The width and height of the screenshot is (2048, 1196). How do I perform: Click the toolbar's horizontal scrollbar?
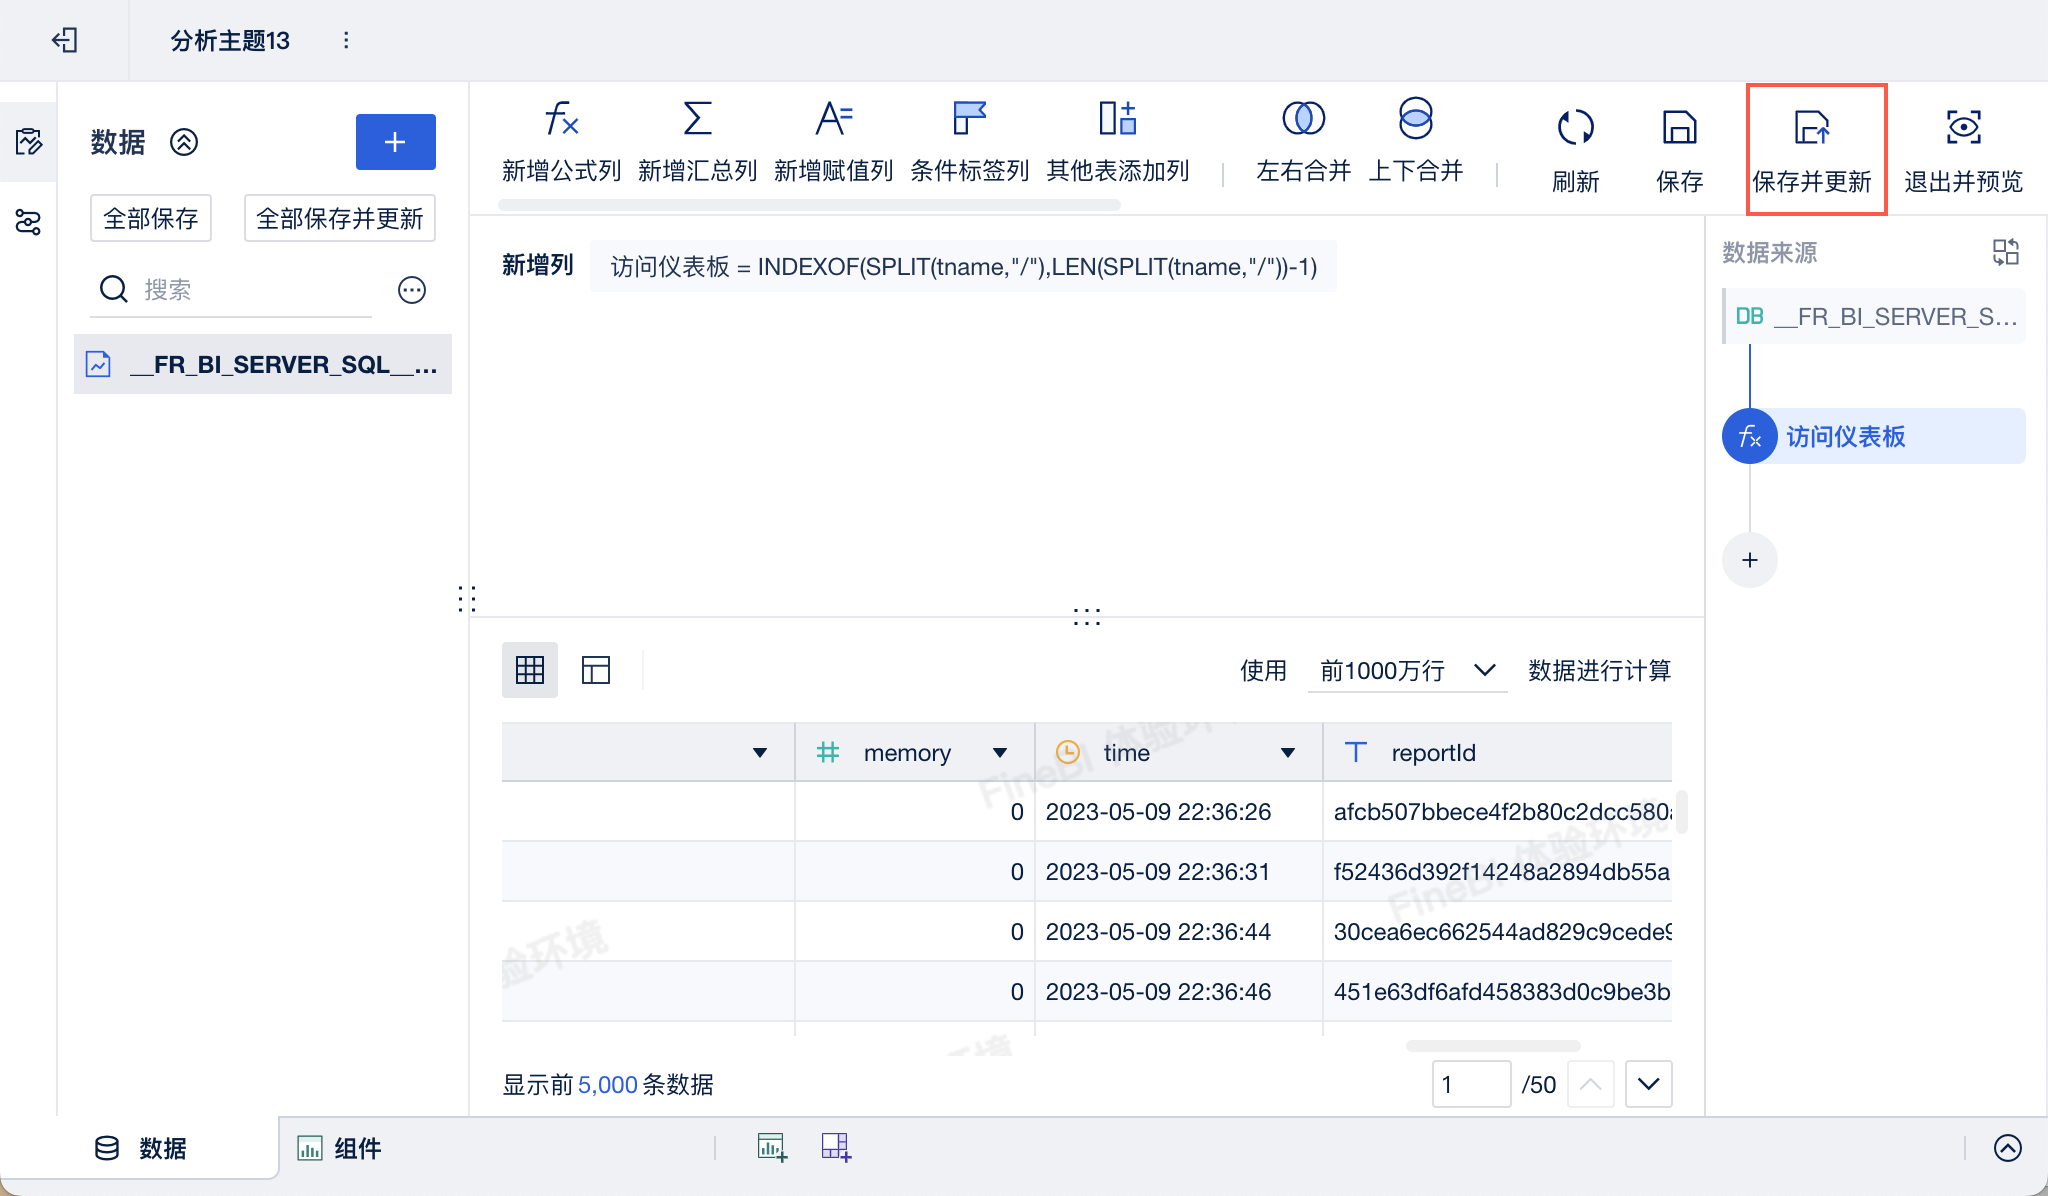pyautogui.click(x=808, y=205)
